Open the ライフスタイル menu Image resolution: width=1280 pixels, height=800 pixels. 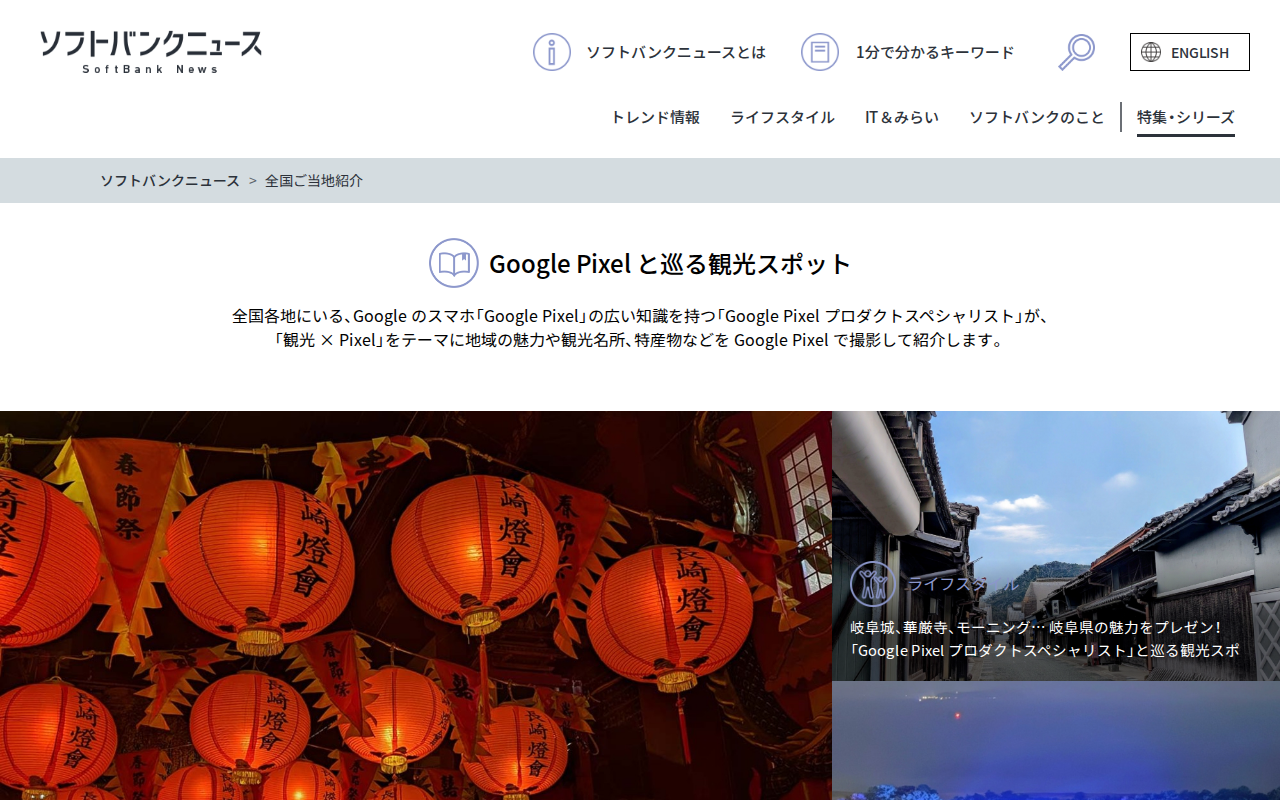(782, 117)
